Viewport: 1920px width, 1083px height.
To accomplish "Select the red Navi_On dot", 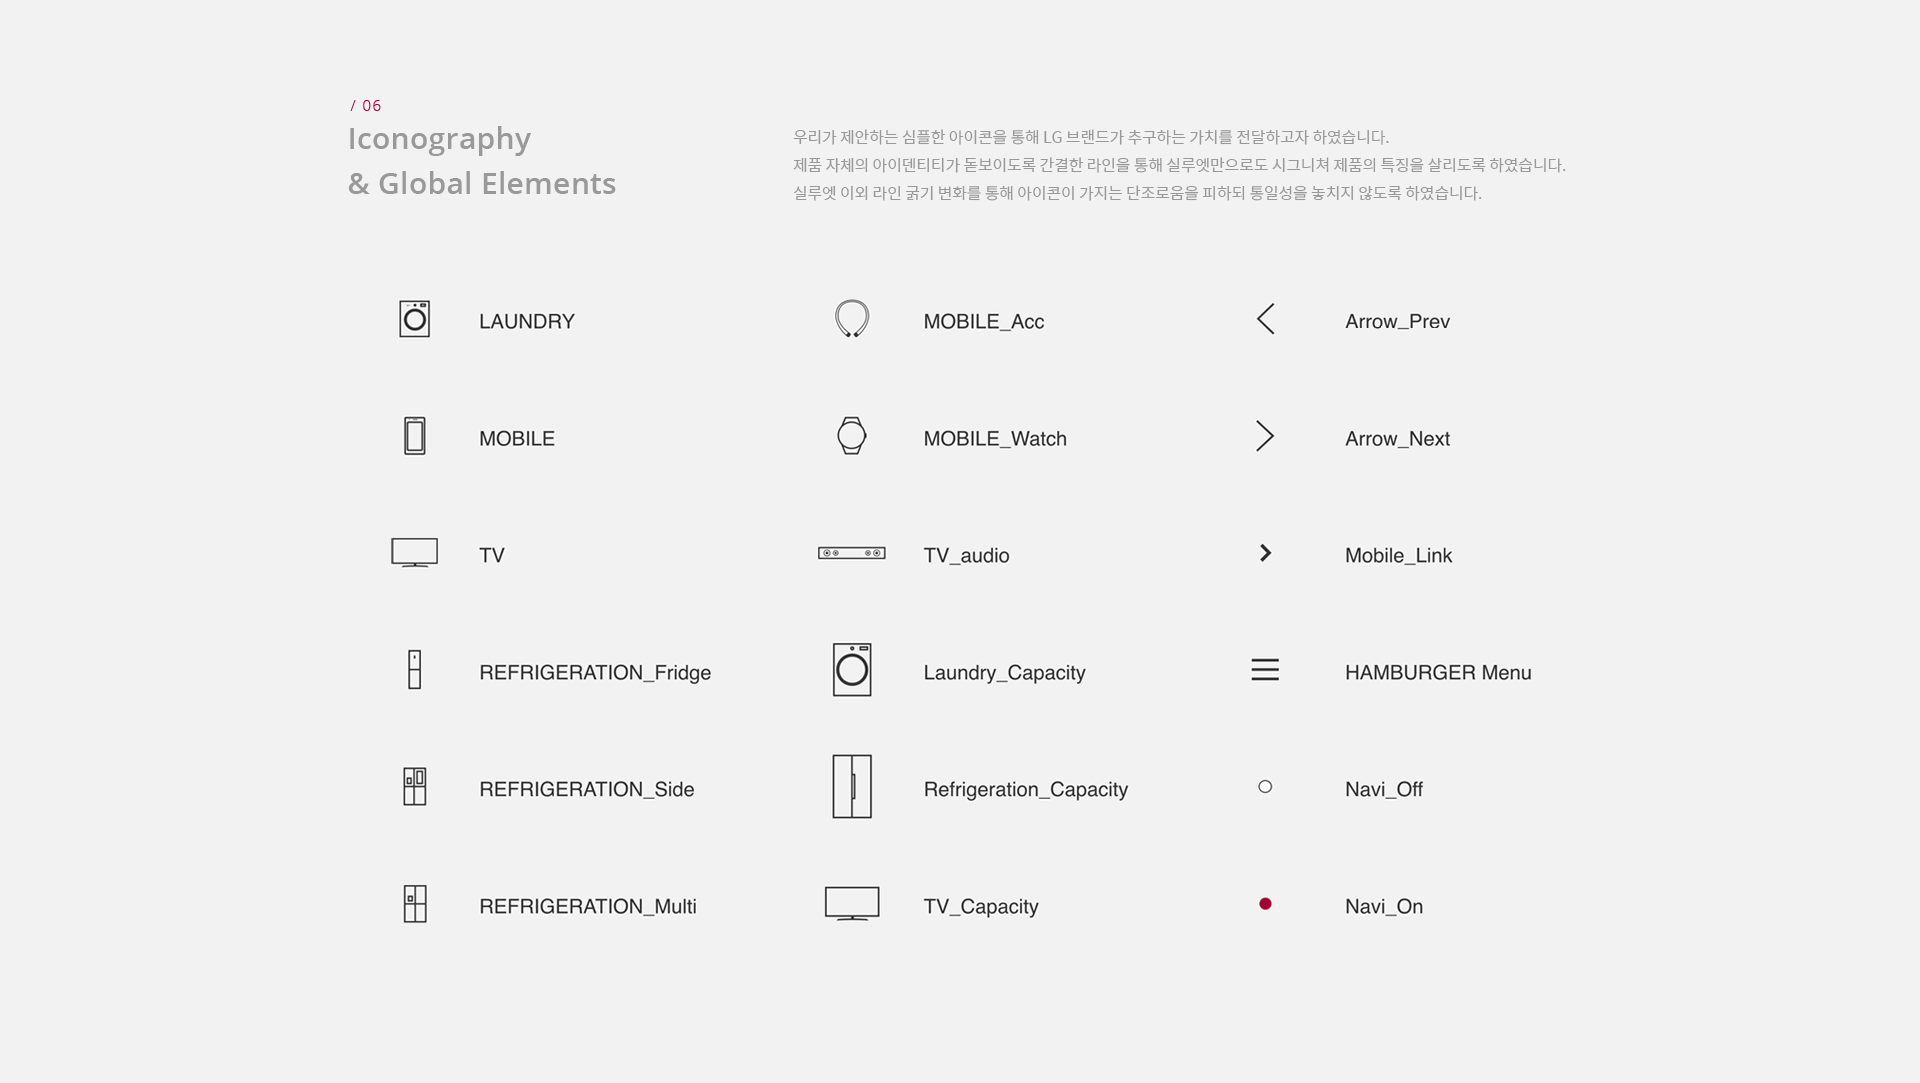I will pos(1265,904).
